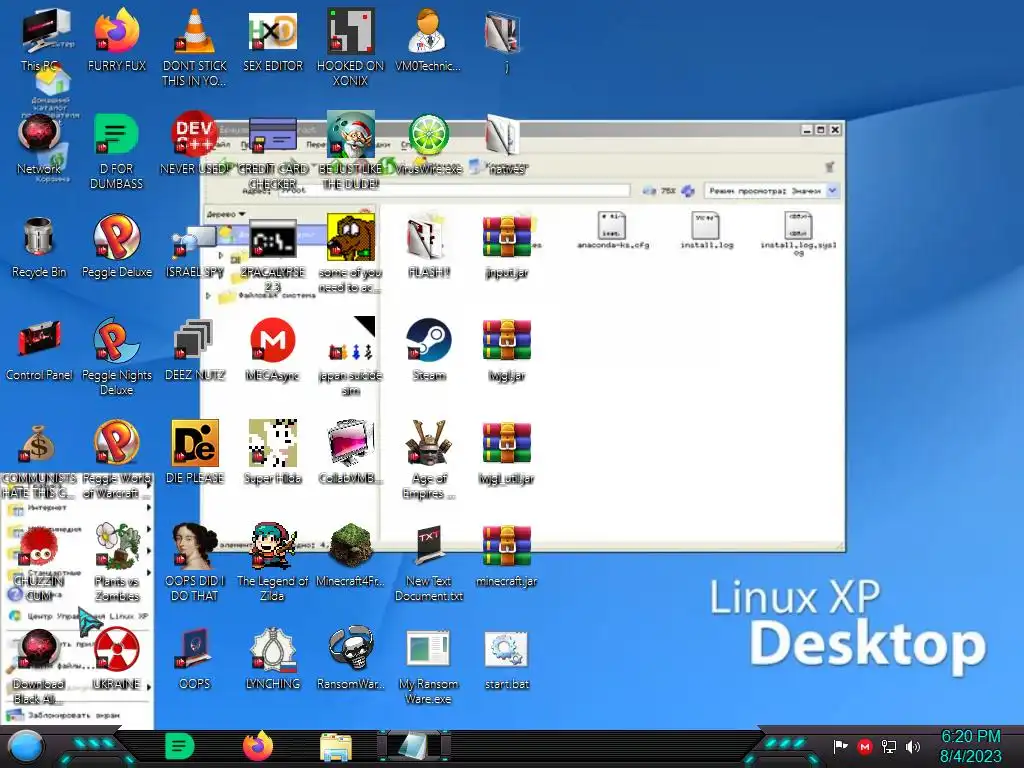Select anaconda-ks.cfg in file manager
The width and height of the screenshot is (1024, 768).
(613, 230)
